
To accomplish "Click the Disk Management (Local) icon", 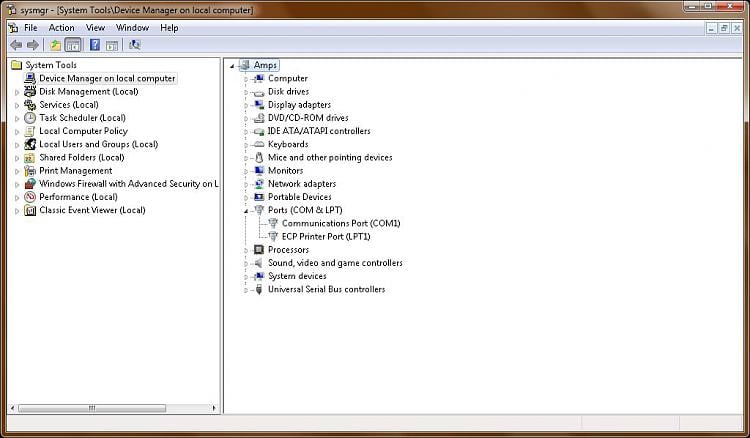I will pos(30,91).
